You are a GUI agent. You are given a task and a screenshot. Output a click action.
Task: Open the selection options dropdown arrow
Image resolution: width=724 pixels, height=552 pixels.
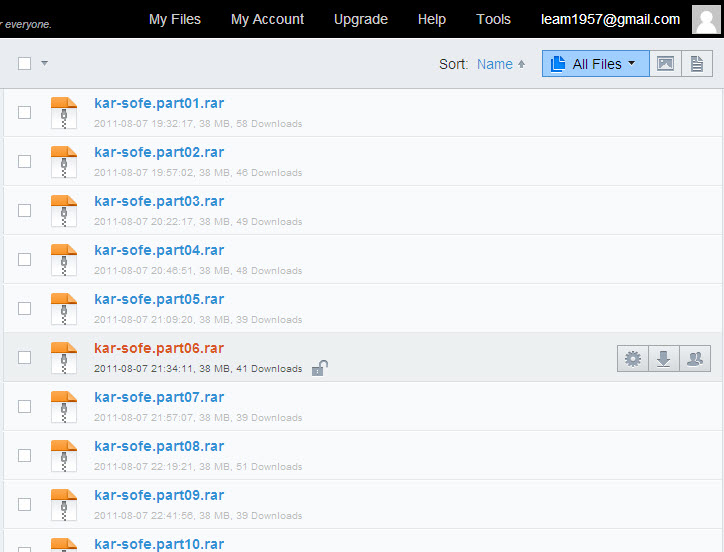(x=44, y=63)
